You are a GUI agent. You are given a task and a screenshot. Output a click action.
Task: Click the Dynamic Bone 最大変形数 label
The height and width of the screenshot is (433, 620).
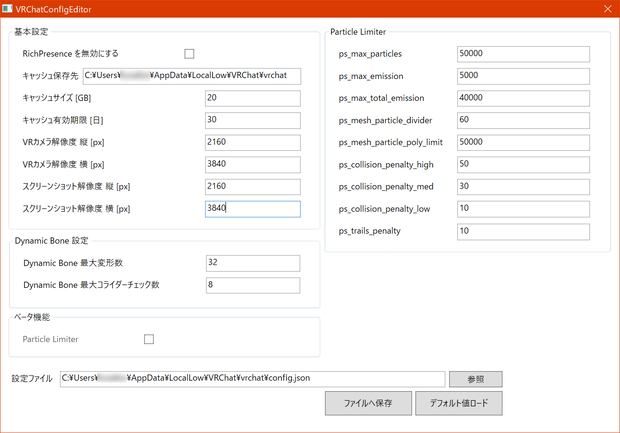click(73, 263)
